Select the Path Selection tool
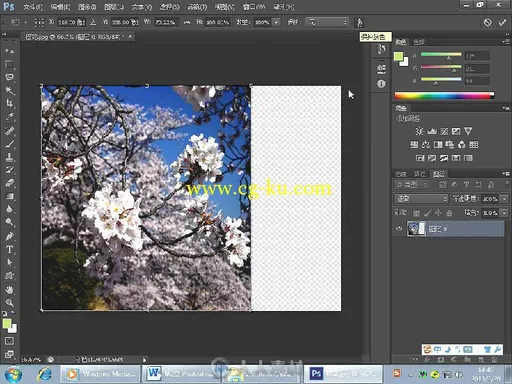512x384 pixels. (9, 262)
